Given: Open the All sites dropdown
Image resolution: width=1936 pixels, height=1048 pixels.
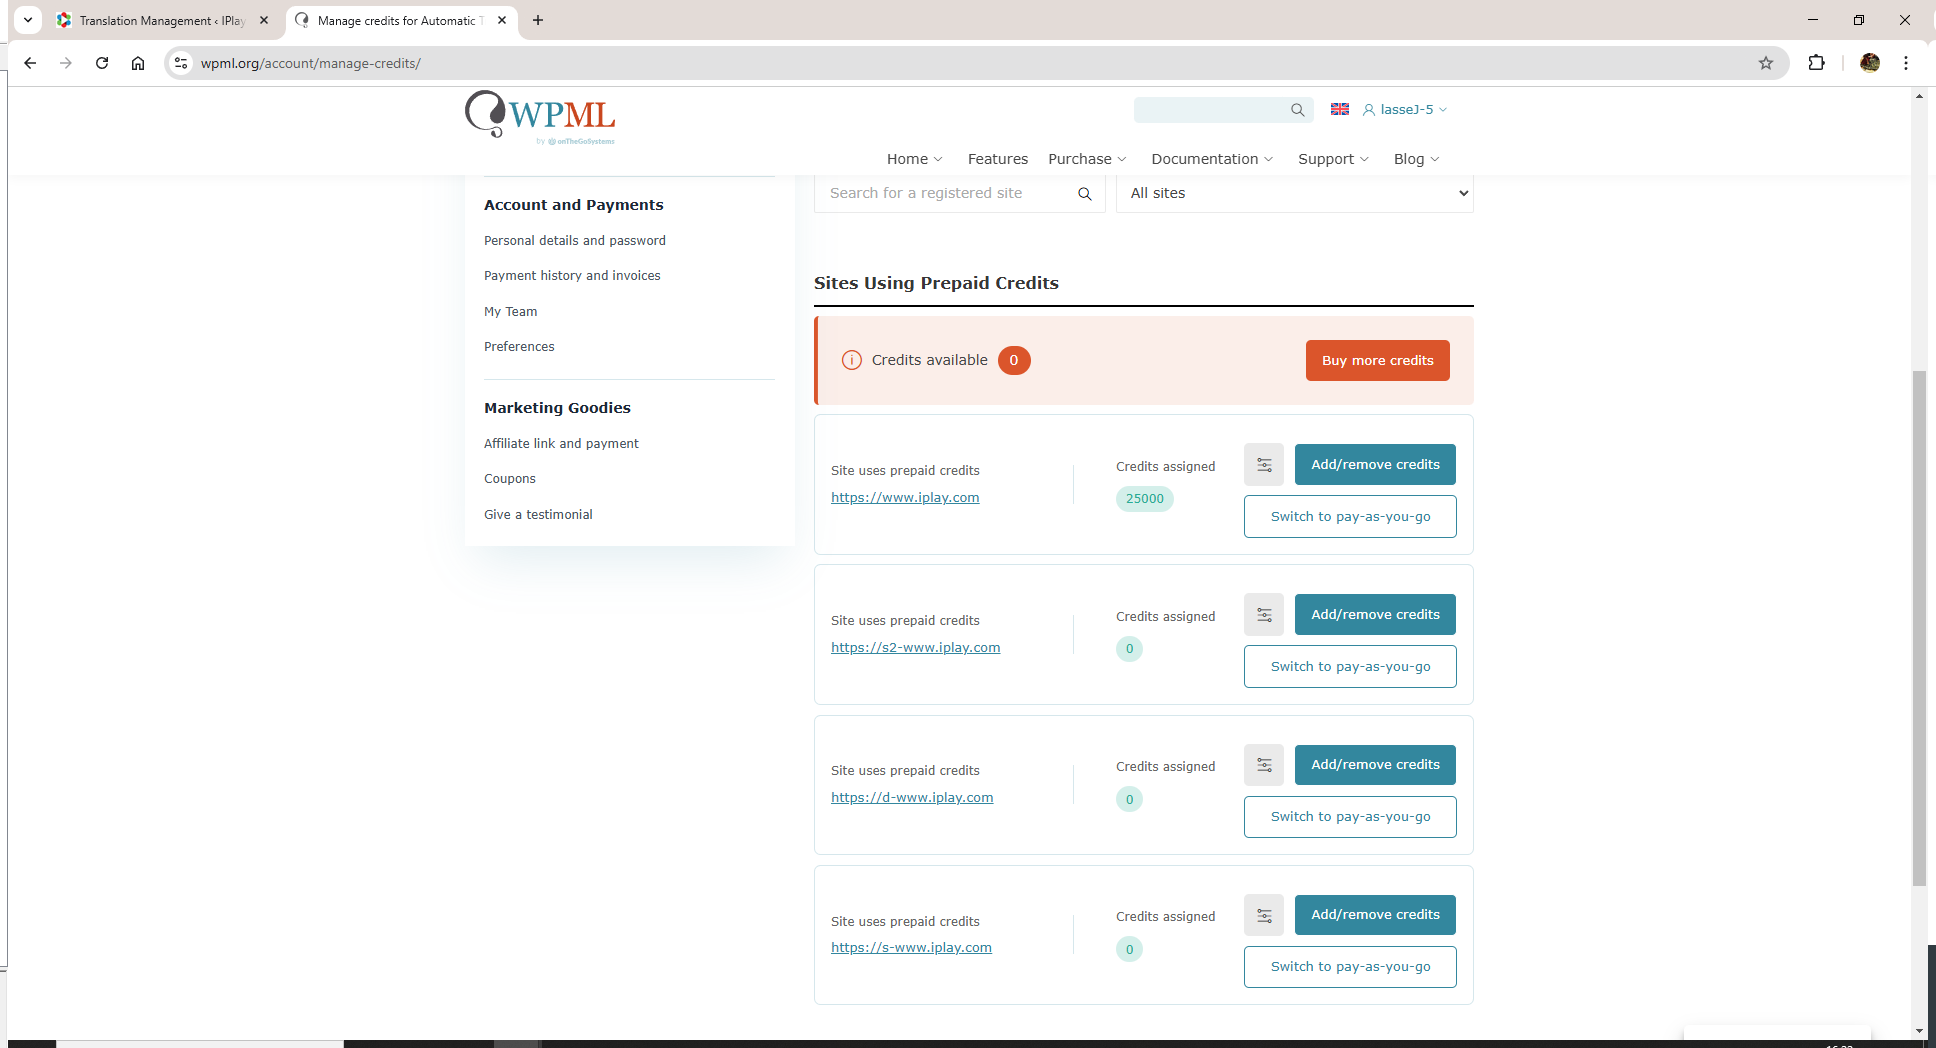Looking at the screenshot, I should (1295, 193).
